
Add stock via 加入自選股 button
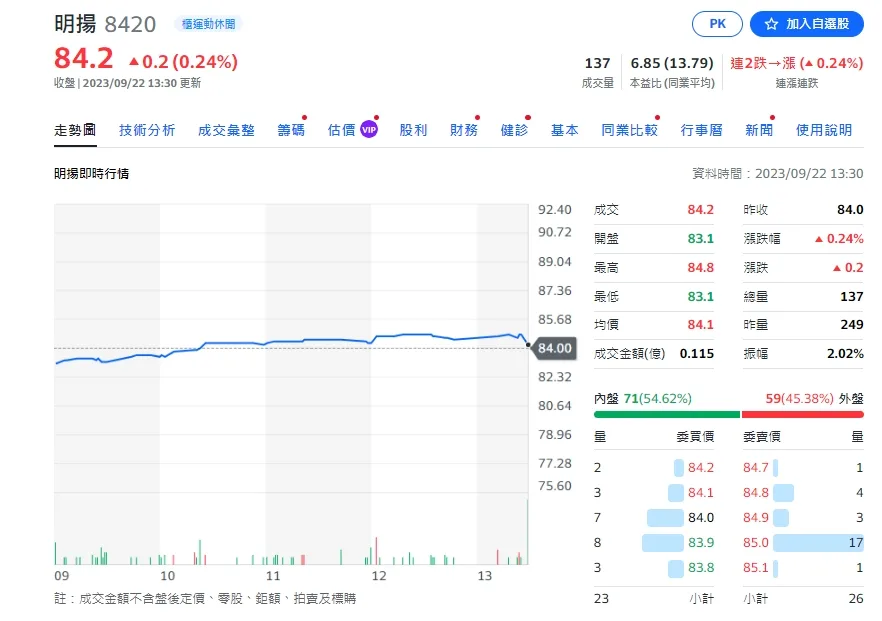(807, 24)
